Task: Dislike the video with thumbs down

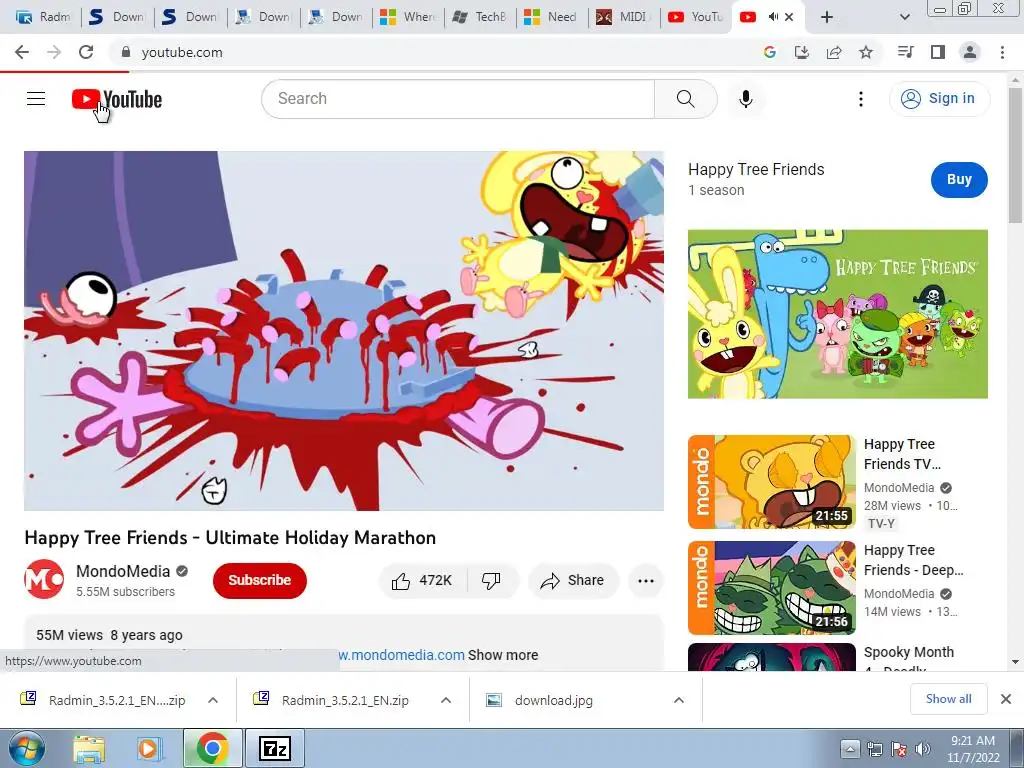Action: (x=491, y=580)
